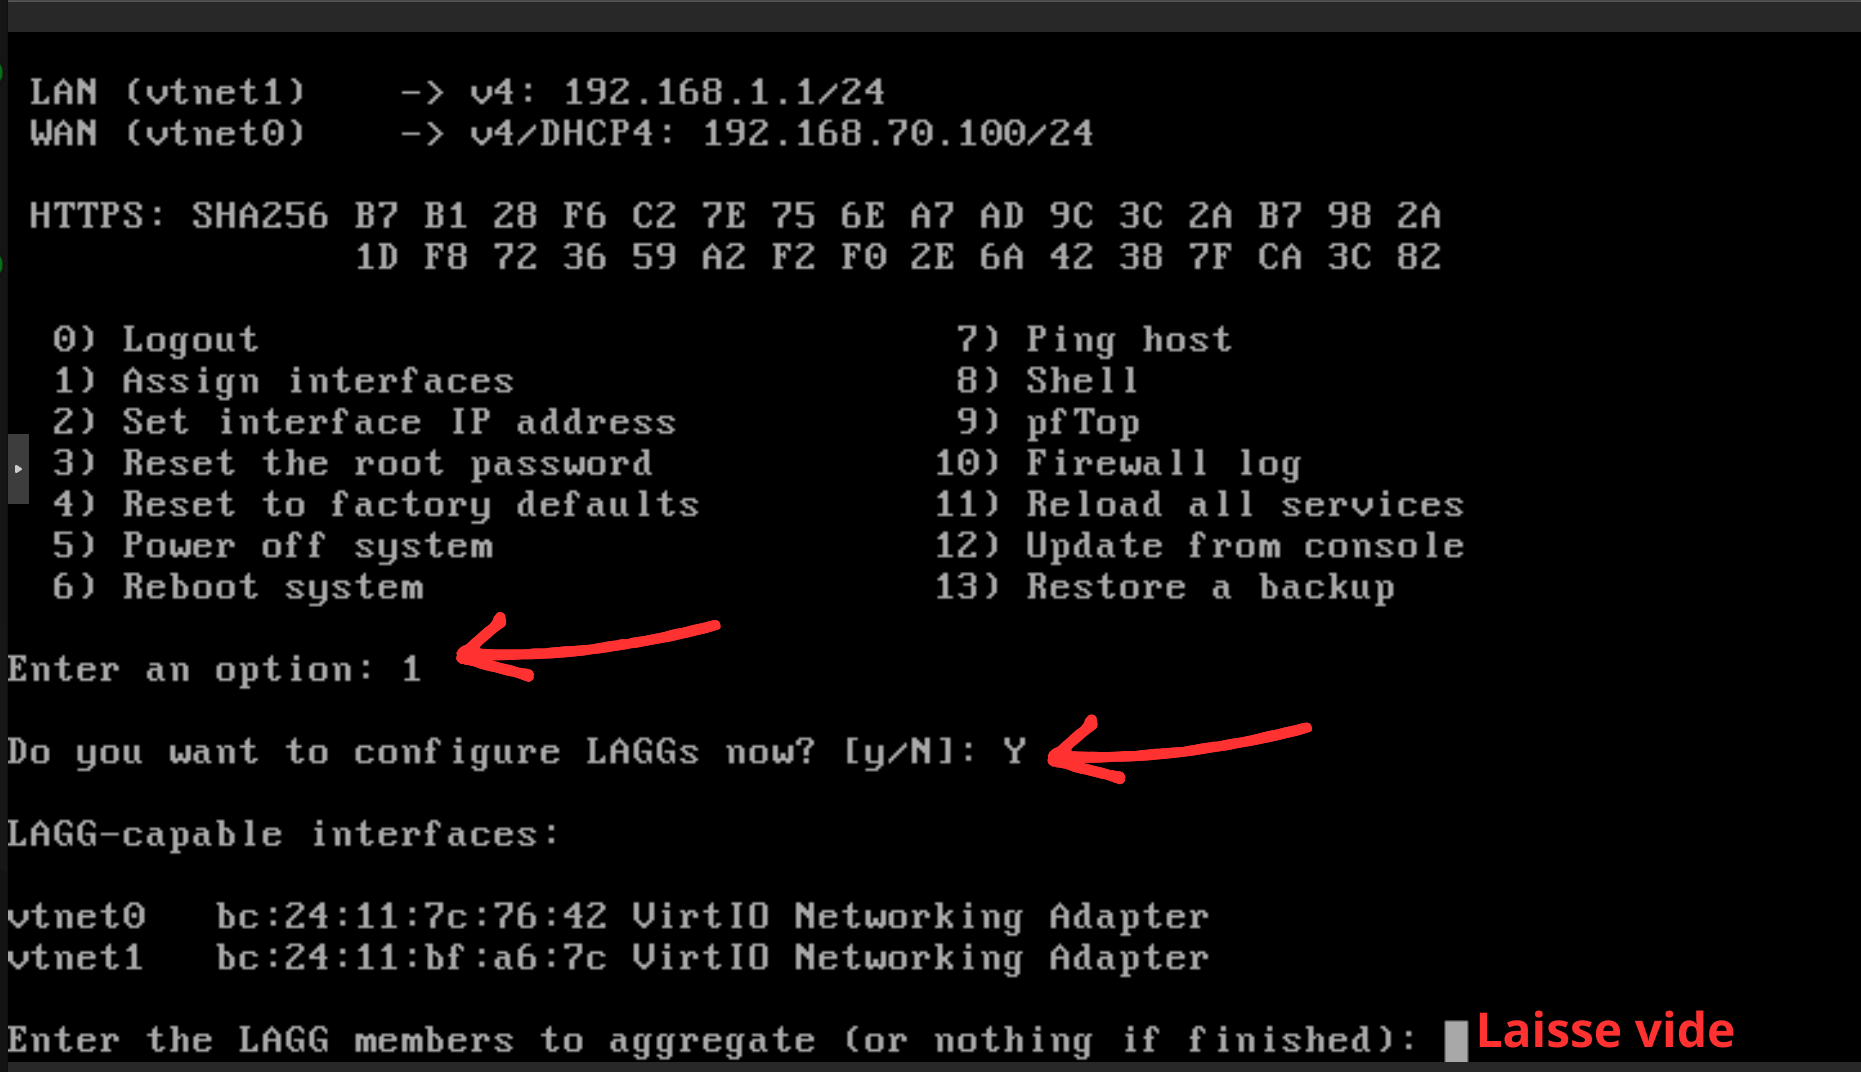Click the Restore a backup option
The image size is (1861, 1072).
click(1165, 587)
